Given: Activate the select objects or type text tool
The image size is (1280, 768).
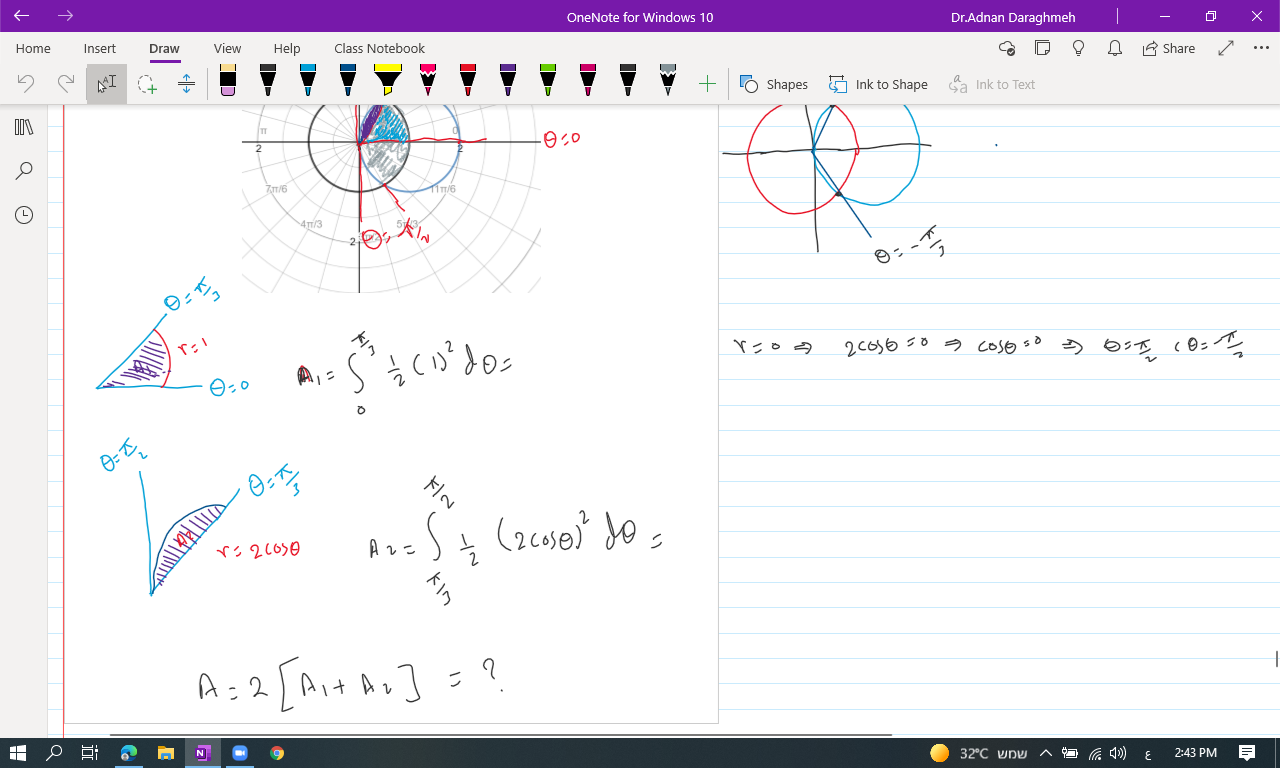Looking at the screenshot, I should 106,84.
